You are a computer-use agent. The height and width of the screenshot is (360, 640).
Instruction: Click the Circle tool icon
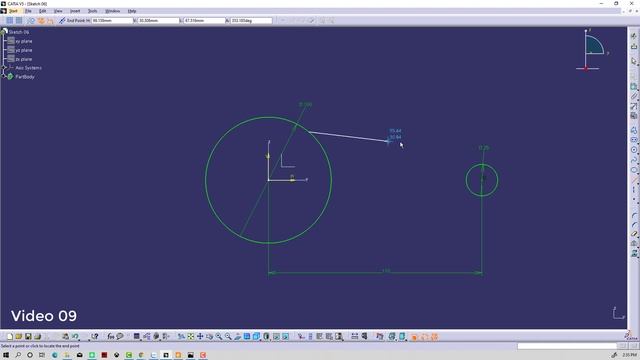tap(633, 150)
